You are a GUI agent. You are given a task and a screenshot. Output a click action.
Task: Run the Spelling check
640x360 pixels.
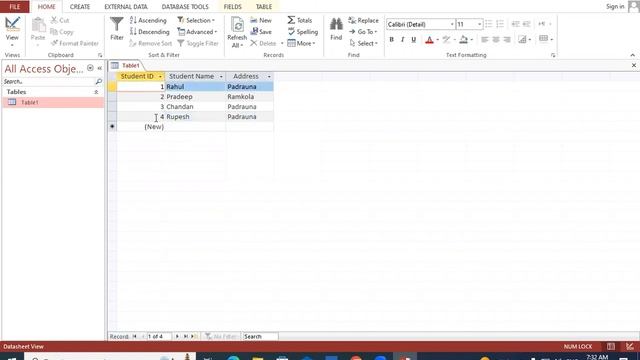tap(302, 31)
